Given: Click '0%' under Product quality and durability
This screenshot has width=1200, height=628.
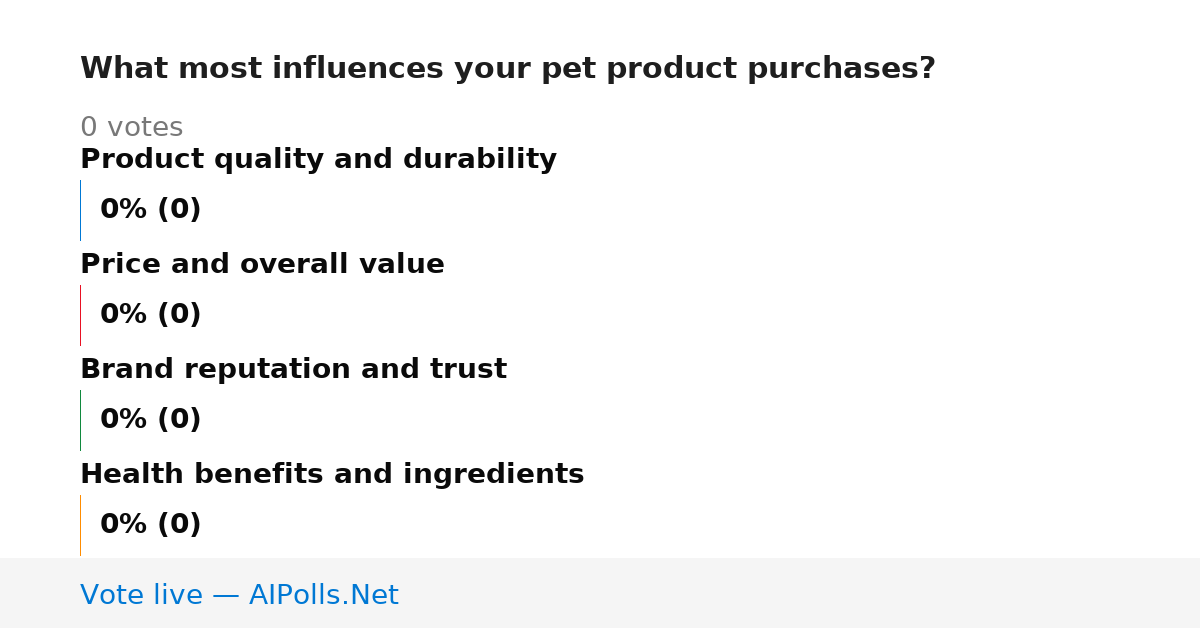Looking at the screenshot, I should tap(124, 210).
